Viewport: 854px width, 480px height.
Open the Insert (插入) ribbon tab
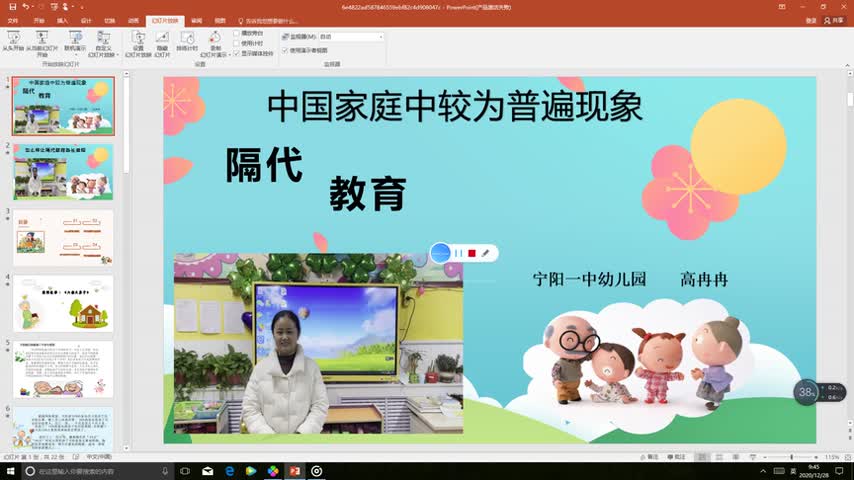63,20
